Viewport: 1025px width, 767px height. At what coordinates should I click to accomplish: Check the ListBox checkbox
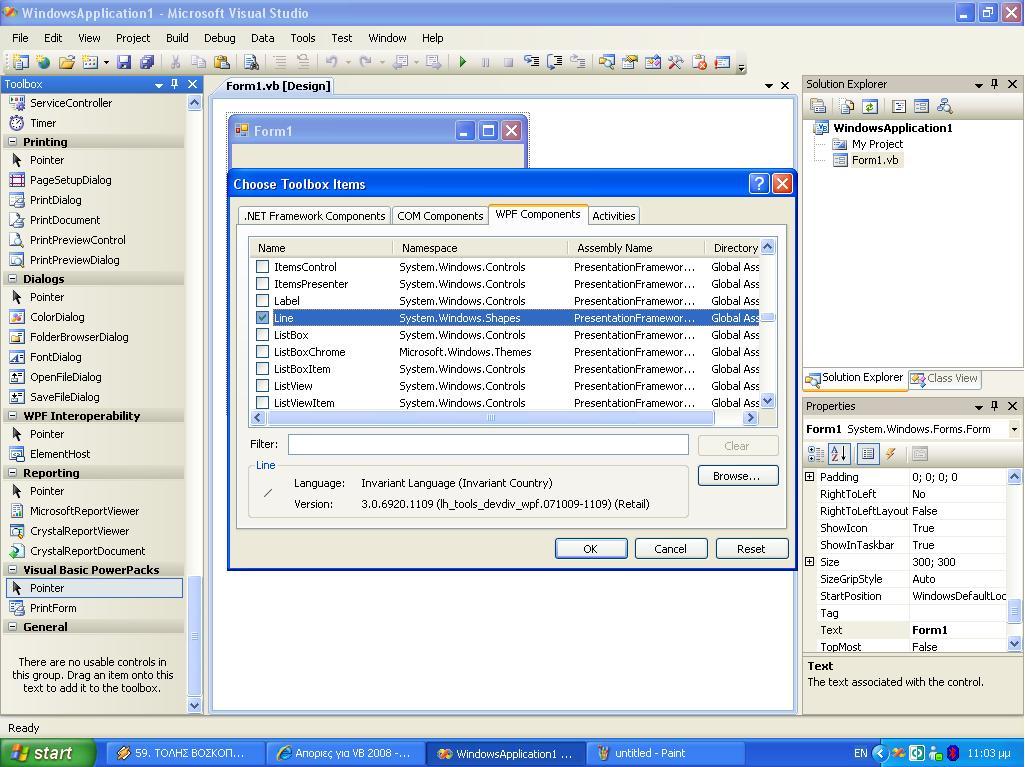click(262, 335)
